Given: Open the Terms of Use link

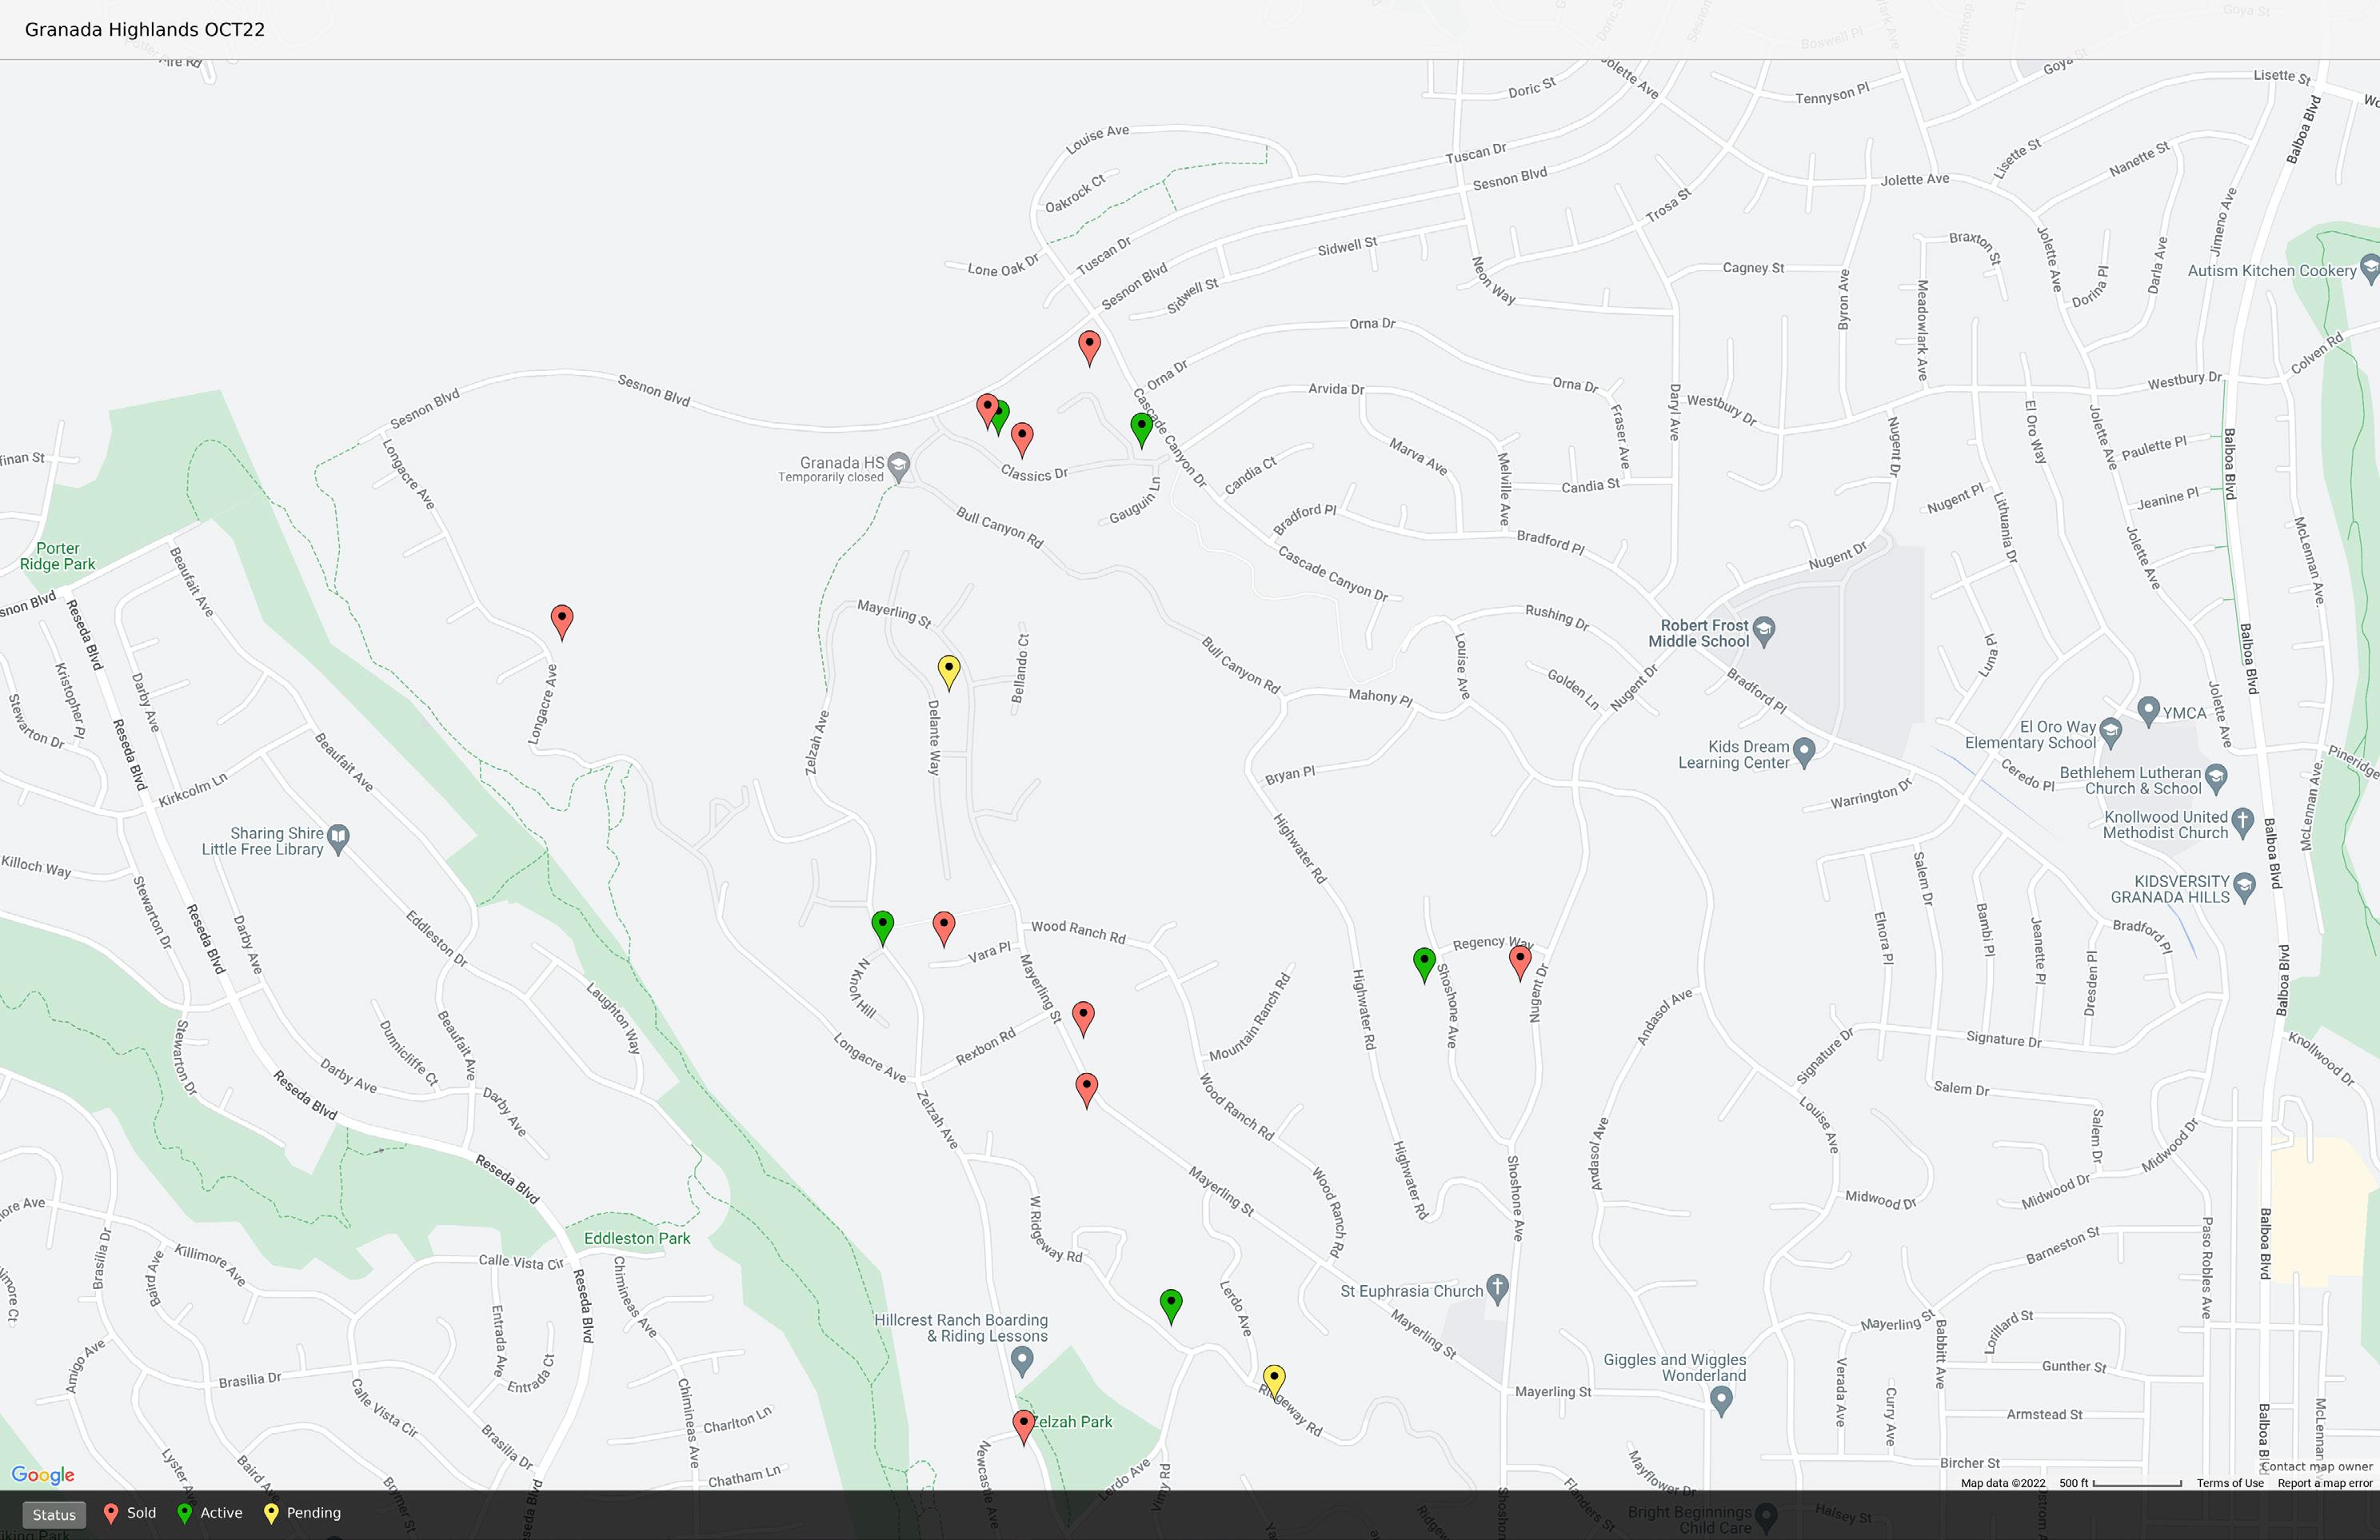Looking at the screenshot, I should [x=2229, y=1483].
